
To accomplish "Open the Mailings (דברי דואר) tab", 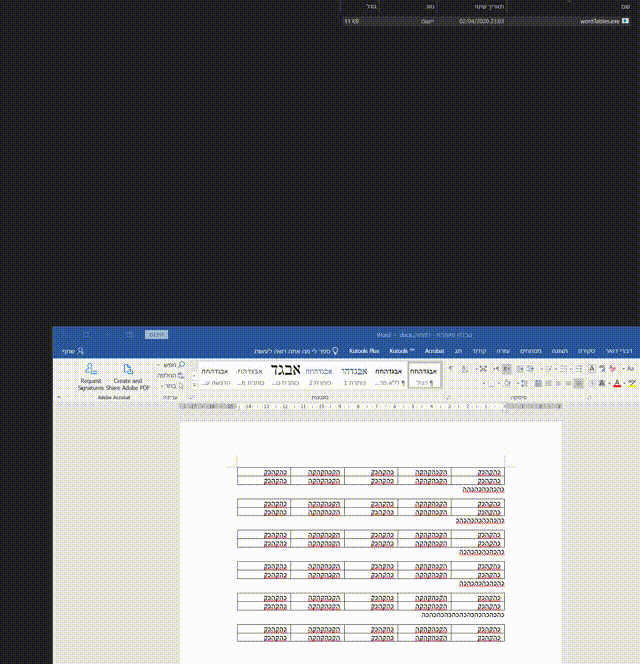I will 619,351.
